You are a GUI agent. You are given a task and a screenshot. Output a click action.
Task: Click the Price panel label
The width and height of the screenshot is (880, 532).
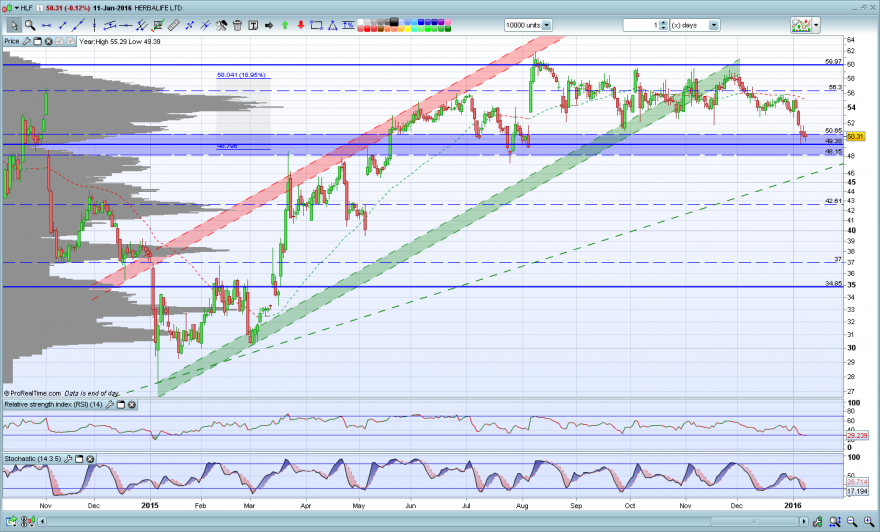click(x=12, y=41)
